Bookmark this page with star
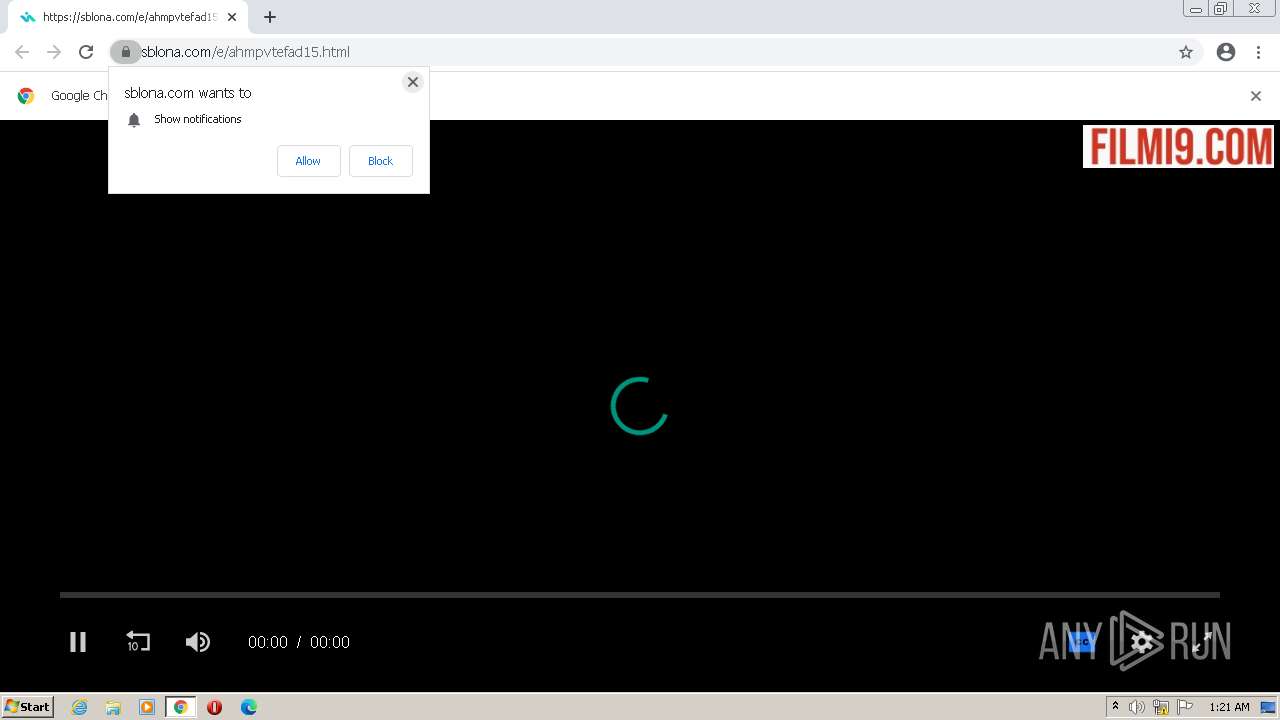1280x720 pixels. (1186, 52)
